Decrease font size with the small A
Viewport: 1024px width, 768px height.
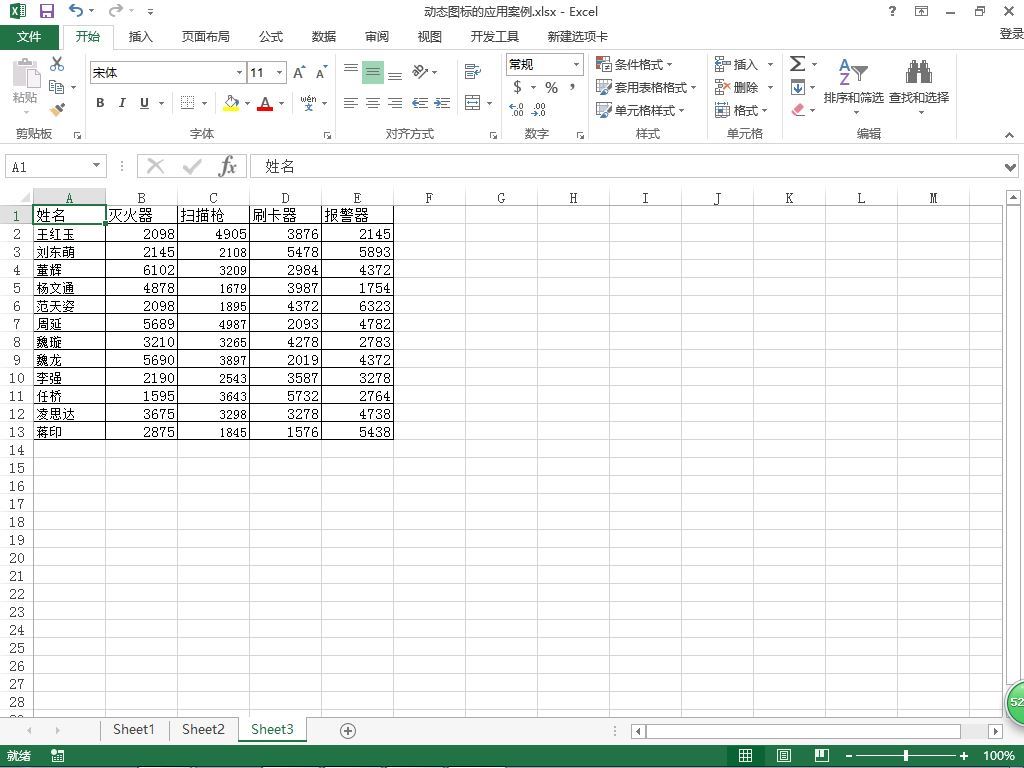(x=321, y=72)
